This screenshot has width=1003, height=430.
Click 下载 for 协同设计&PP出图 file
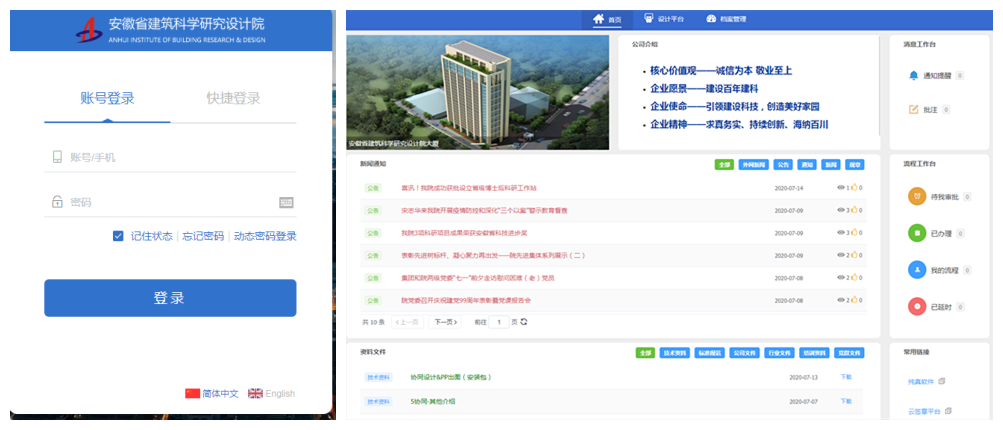click(x=846, y=377)
